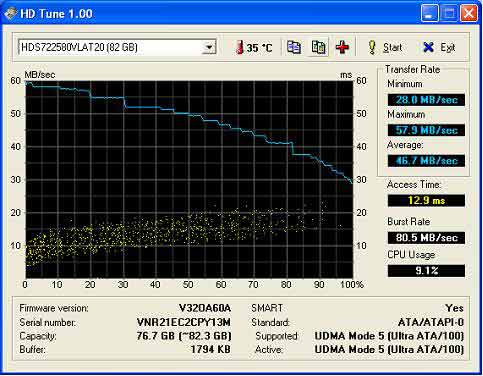Start the benchmark test
483x376 pixels.
(x=386, y=47)
